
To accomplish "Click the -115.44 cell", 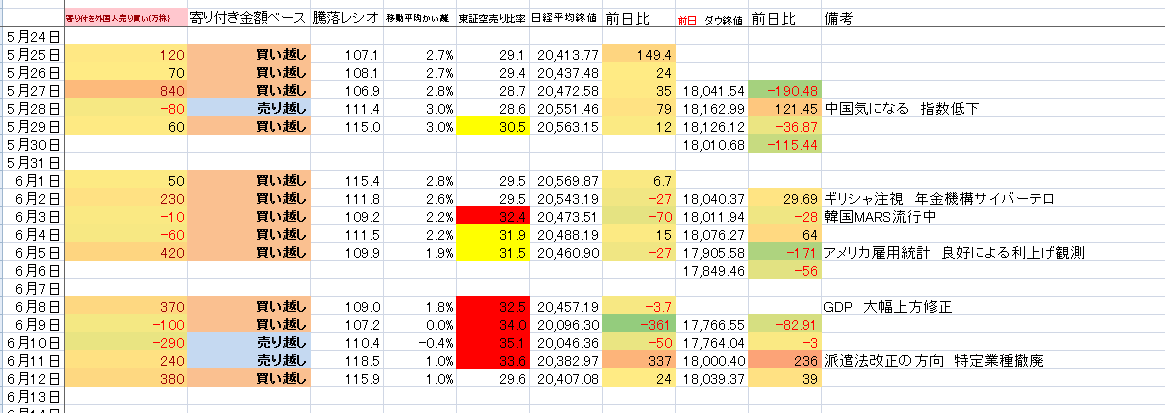I will [x=785, y=143].
